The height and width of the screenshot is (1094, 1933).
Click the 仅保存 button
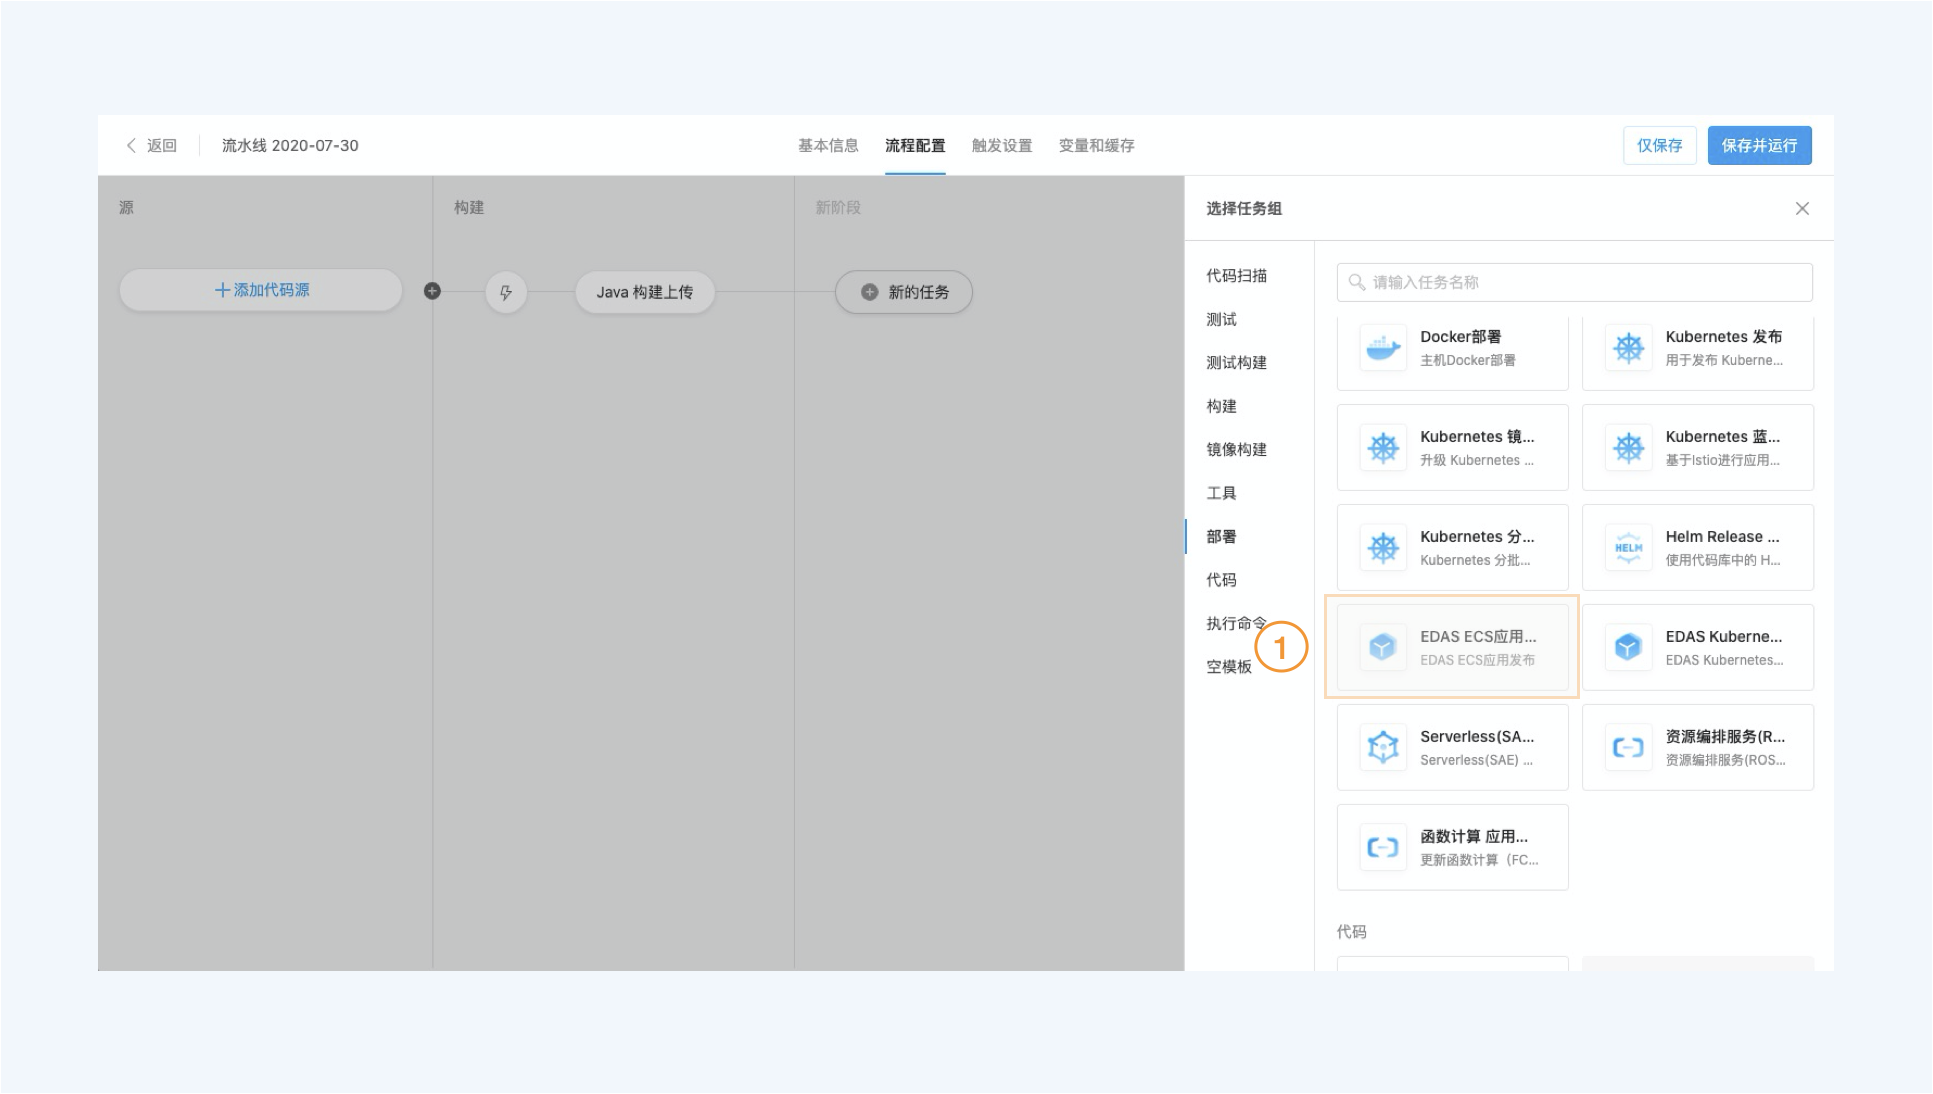coord(1659,145)
